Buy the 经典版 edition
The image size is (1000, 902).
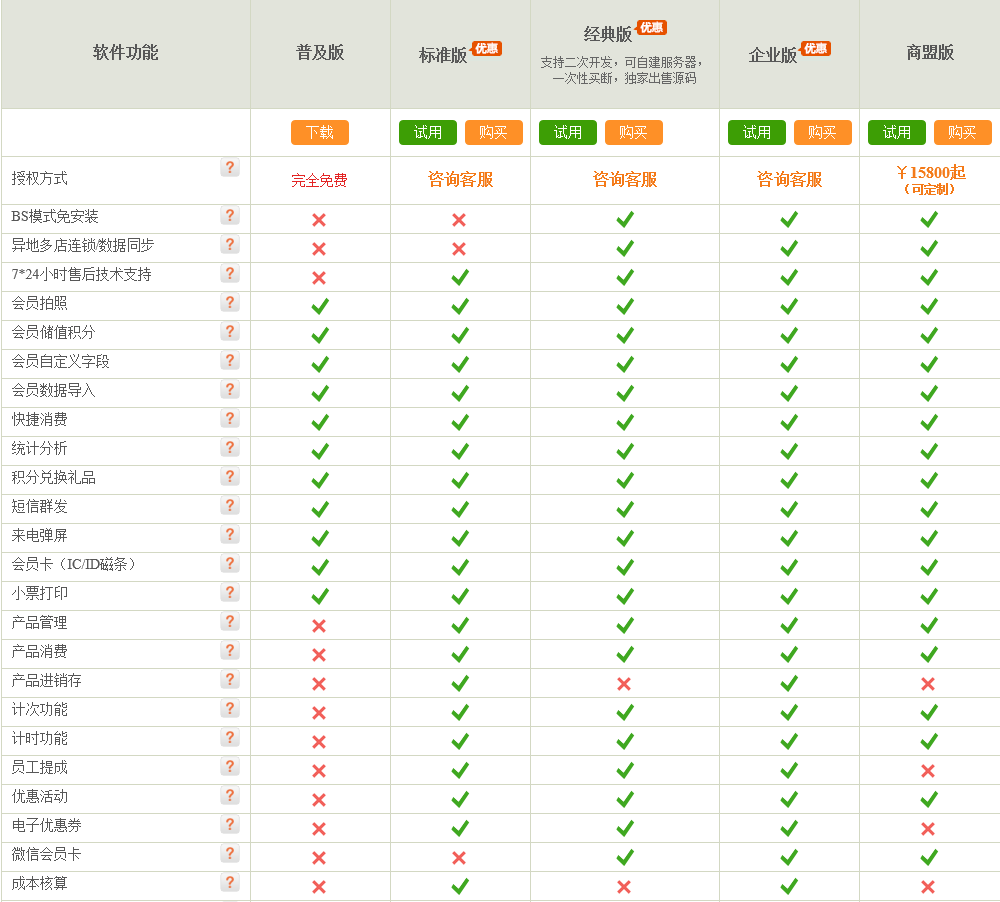tap(633, 132)
